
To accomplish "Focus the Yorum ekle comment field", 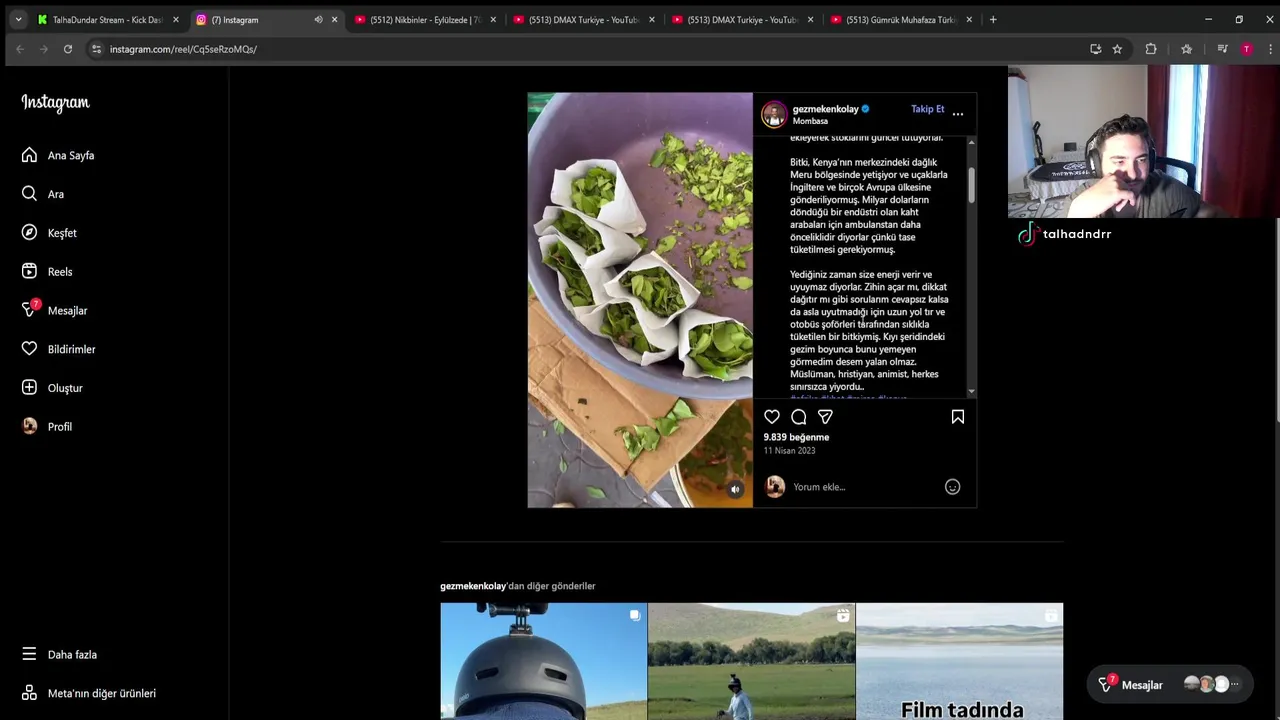I will coord(865,487).
